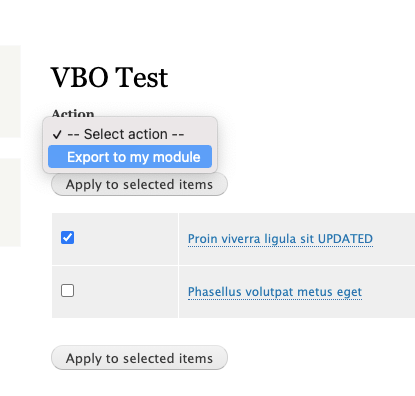Open the Phasellus volutpat metus eget link
The height and width of the screenshot is (396, 415).
pos(275,292)
